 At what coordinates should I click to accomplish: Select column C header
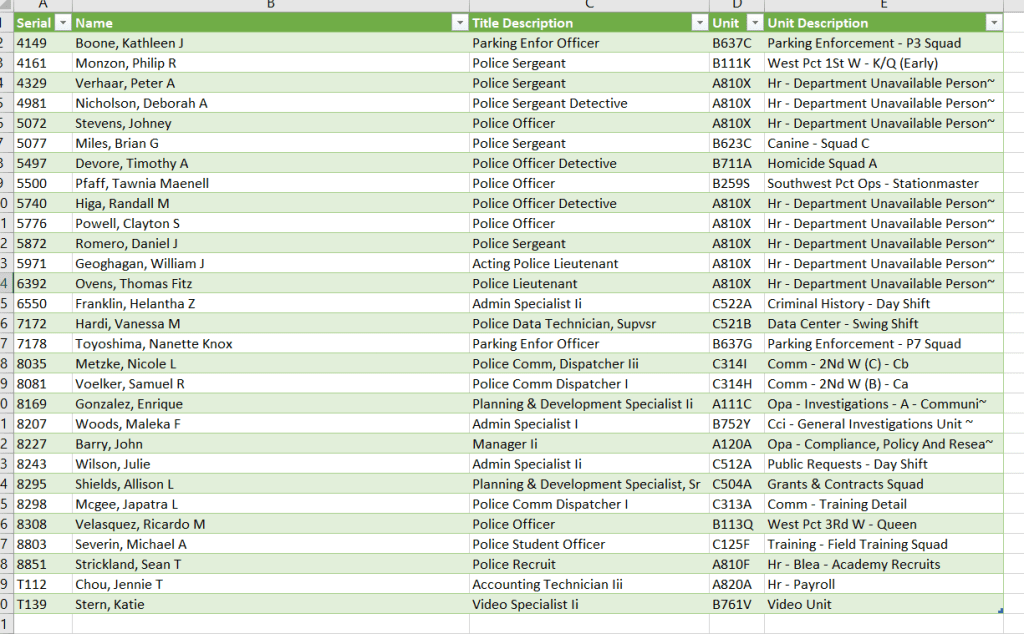pyautogui.click(x=589, y=5)
